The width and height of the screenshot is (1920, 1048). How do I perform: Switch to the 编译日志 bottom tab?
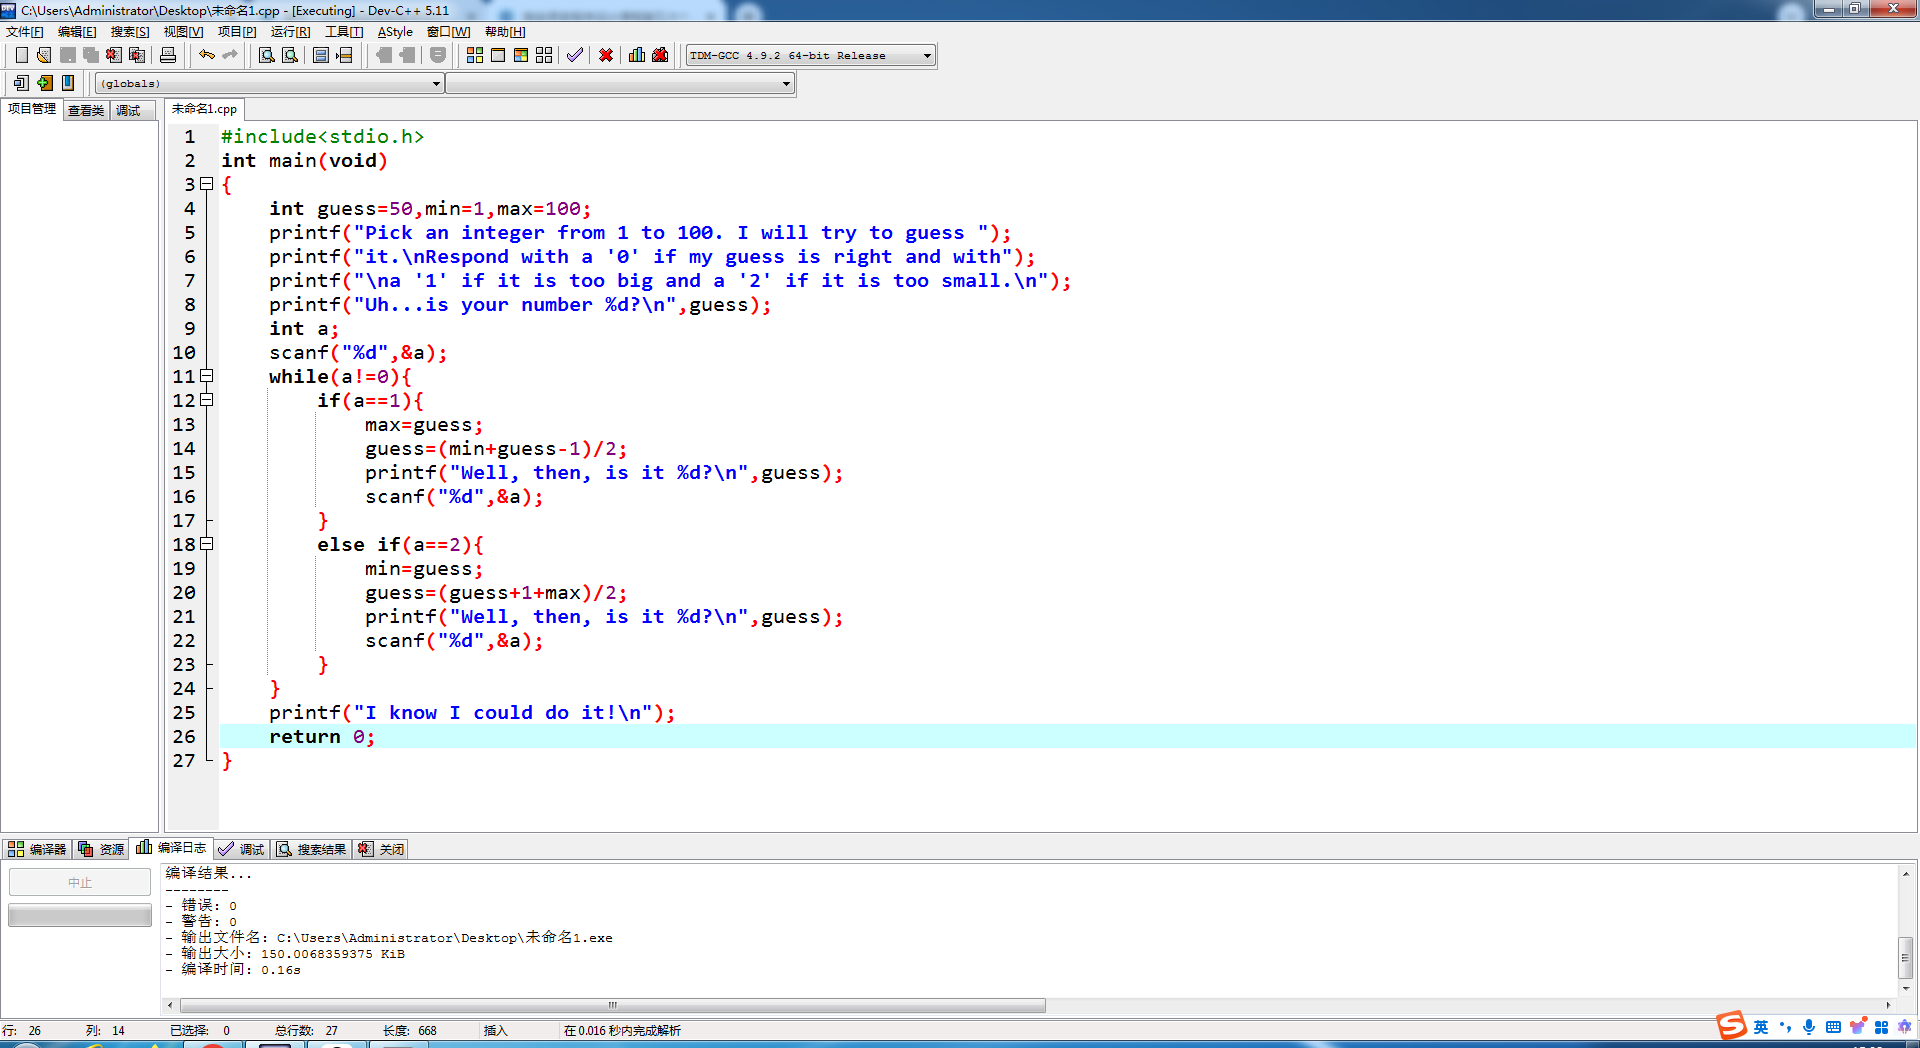(171, 848)
